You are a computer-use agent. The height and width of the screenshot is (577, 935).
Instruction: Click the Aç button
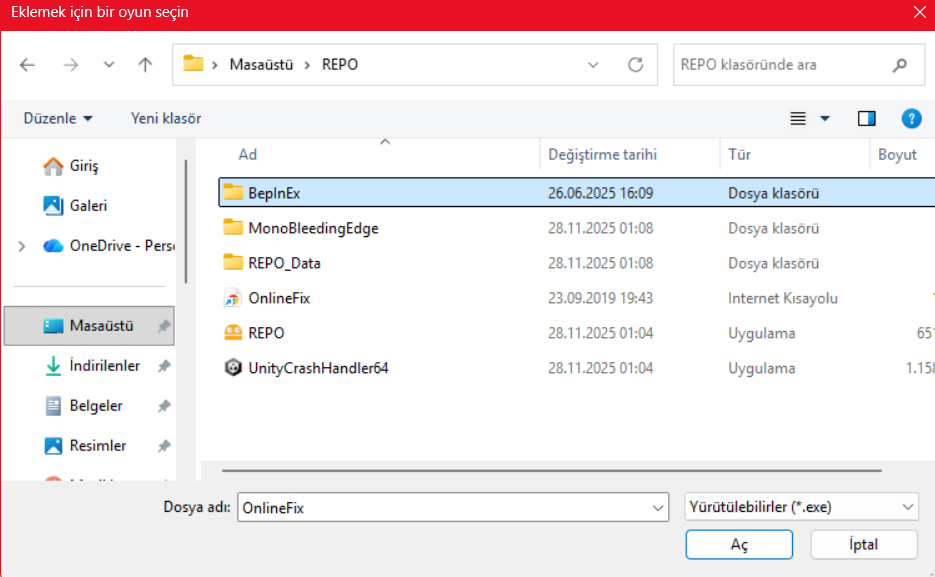pyautogui.click(x=739, y=544)
